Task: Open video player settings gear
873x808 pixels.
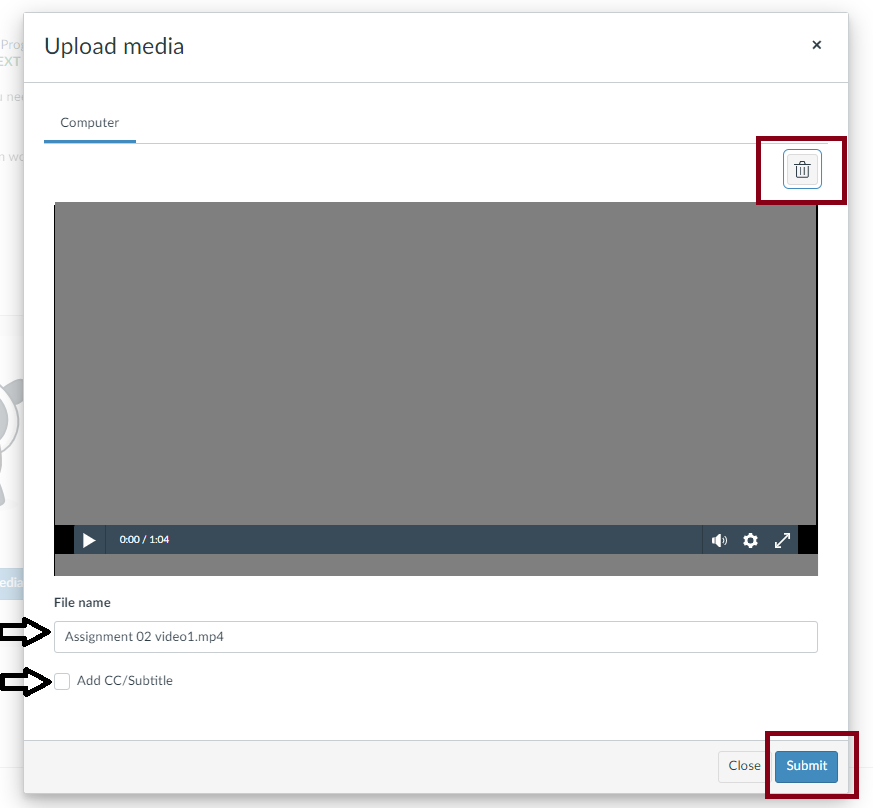Action: click(750, 540)
